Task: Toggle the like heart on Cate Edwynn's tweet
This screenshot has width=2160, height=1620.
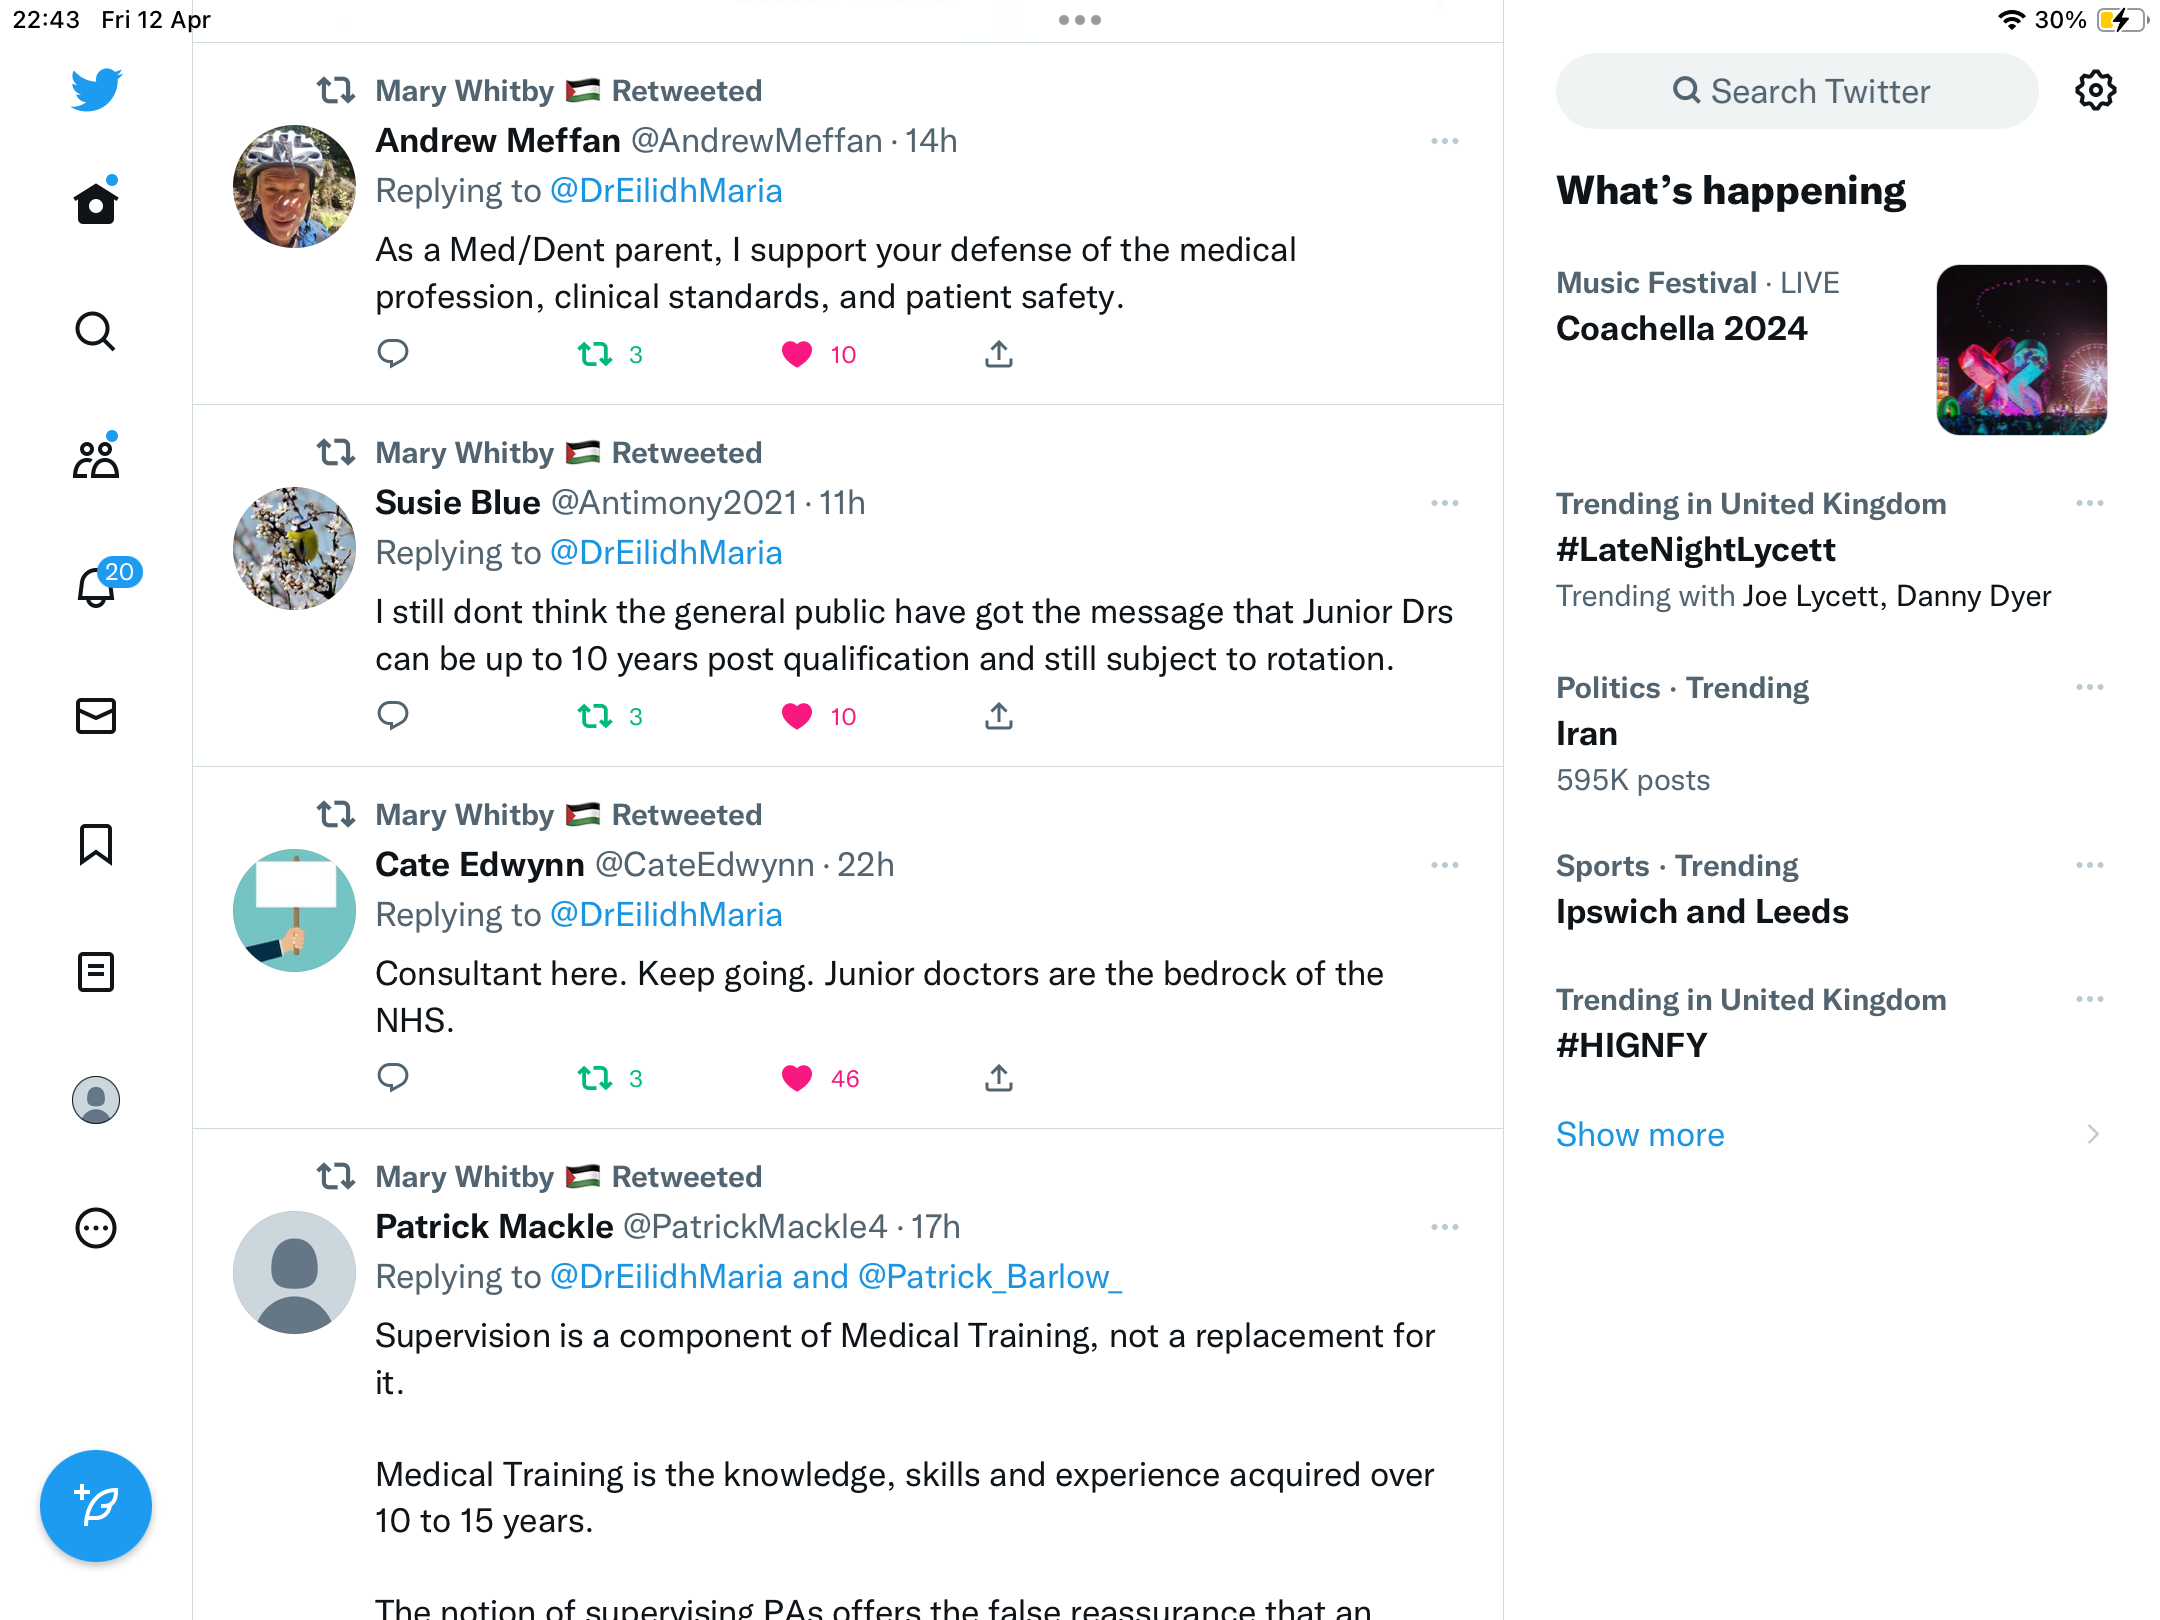Action: pyautogui.click(x=797, y=1078)
